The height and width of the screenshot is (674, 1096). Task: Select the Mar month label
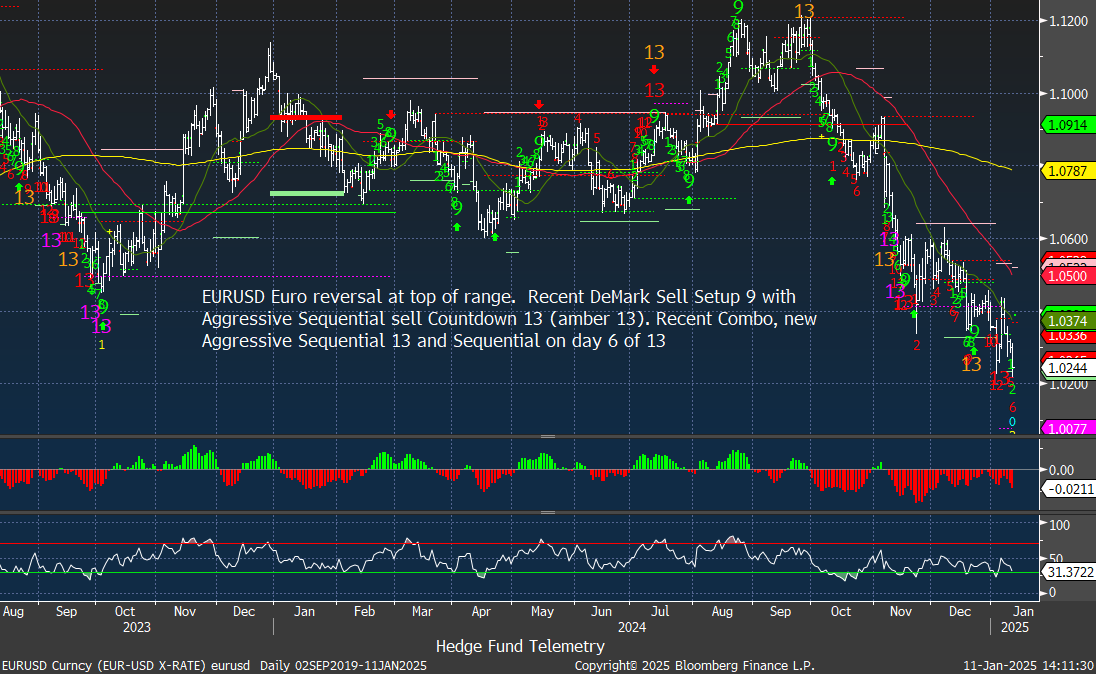(x=422, y=612)
